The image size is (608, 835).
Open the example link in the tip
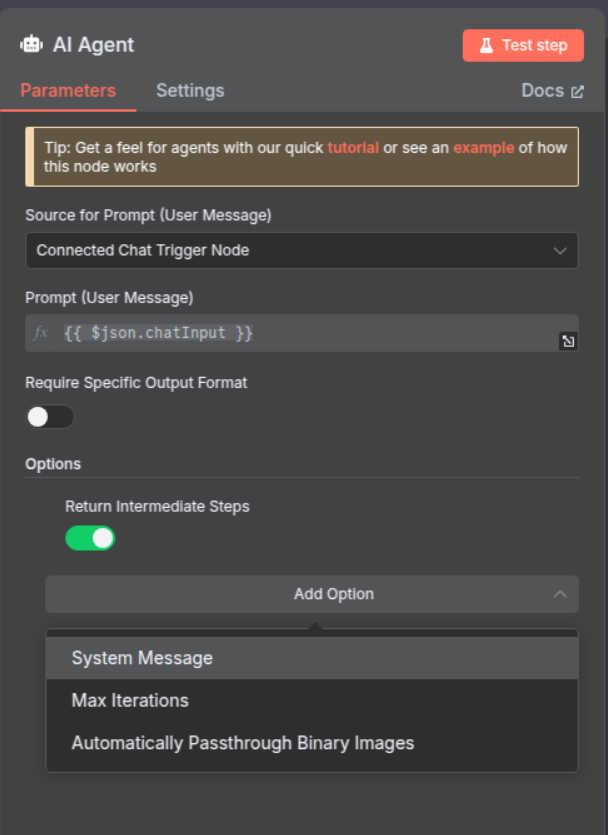coord(483,147)
